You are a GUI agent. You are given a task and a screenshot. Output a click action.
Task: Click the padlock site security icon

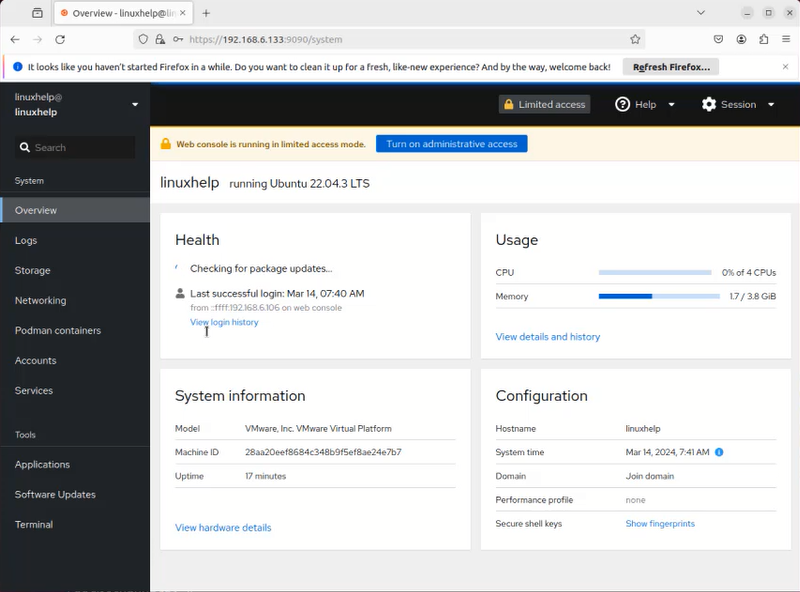click(160, 39)
